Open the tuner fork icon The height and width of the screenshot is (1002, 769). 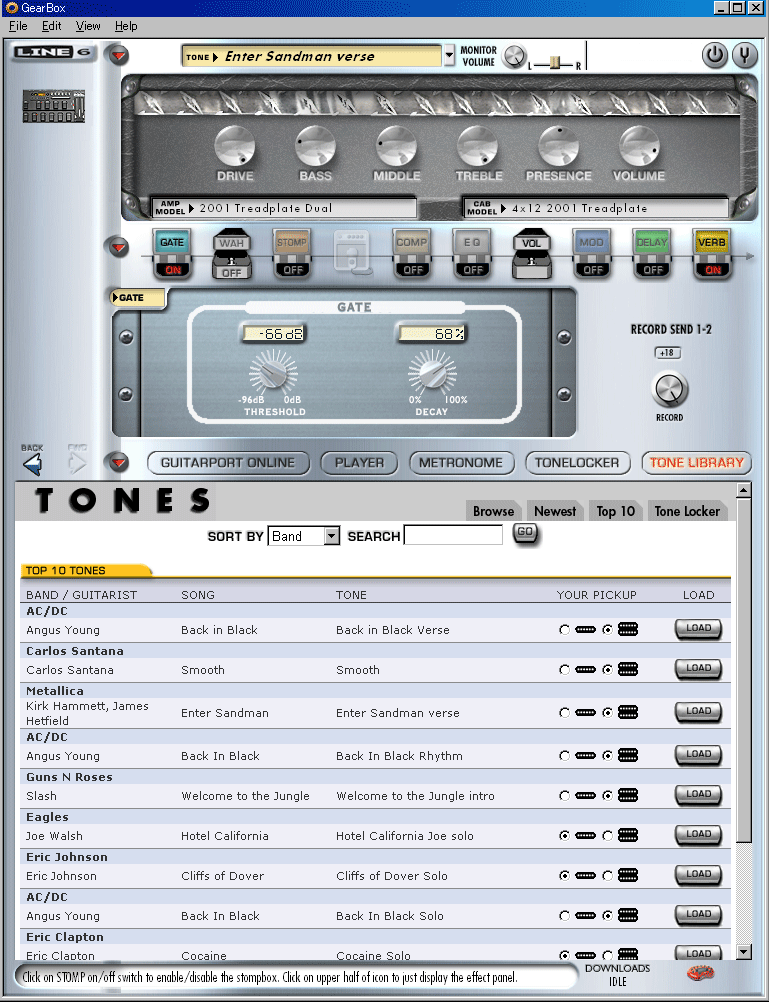pos(744,56)
